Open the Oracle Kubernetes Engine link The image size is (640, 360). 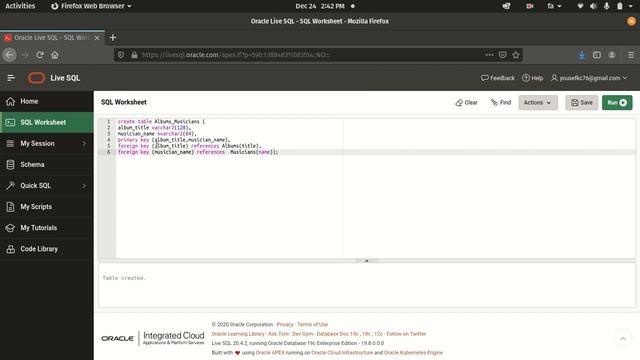(413, 353)
